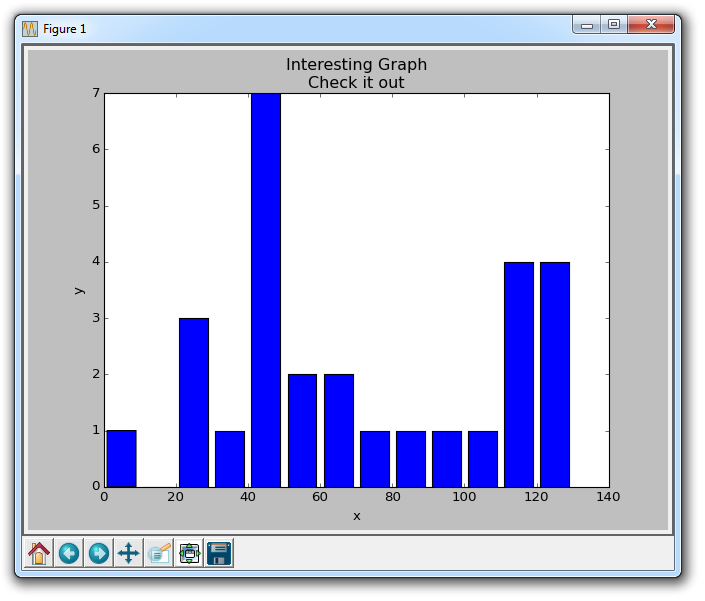Activate the Zoom to rectangle tool
The height and width of the screenshot is (601, 705).
pyautogui.click(x=159, y=553)
